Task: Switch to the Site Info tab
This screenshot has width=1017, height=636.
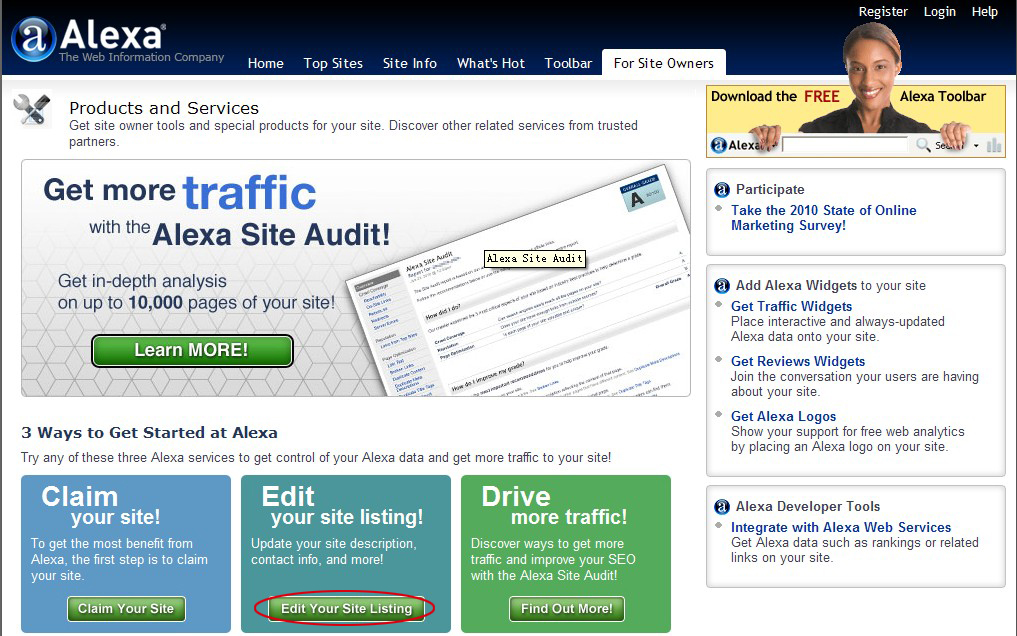Action: [409, 63]
